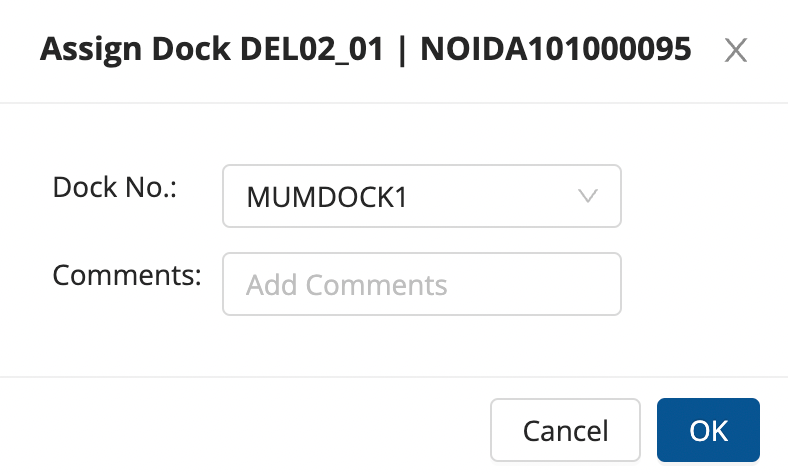Focus the Add Comments input field

click(421, 284)
